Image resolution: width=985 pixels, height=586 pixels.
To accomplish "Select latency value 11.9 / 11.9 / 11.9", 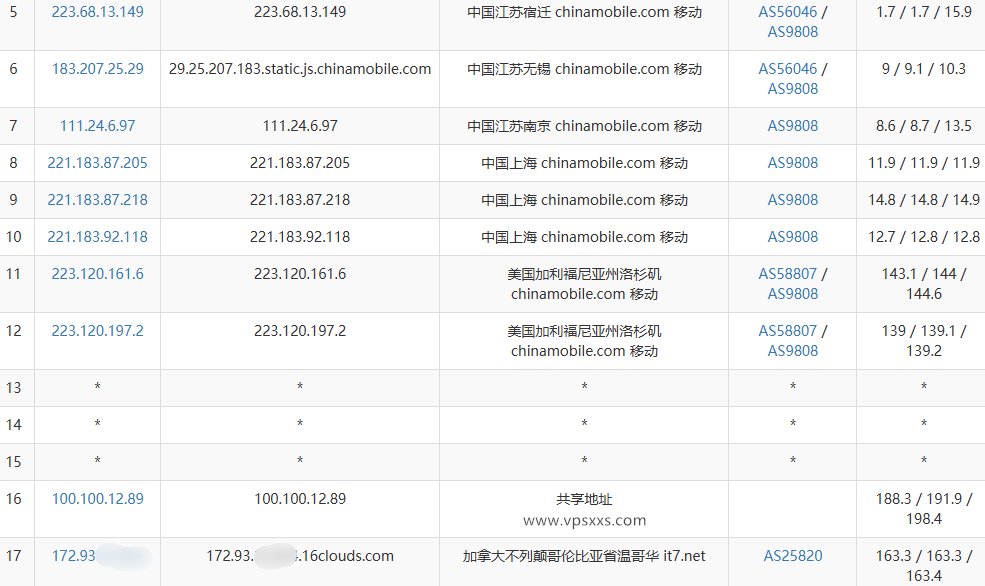I will [923, 163].
